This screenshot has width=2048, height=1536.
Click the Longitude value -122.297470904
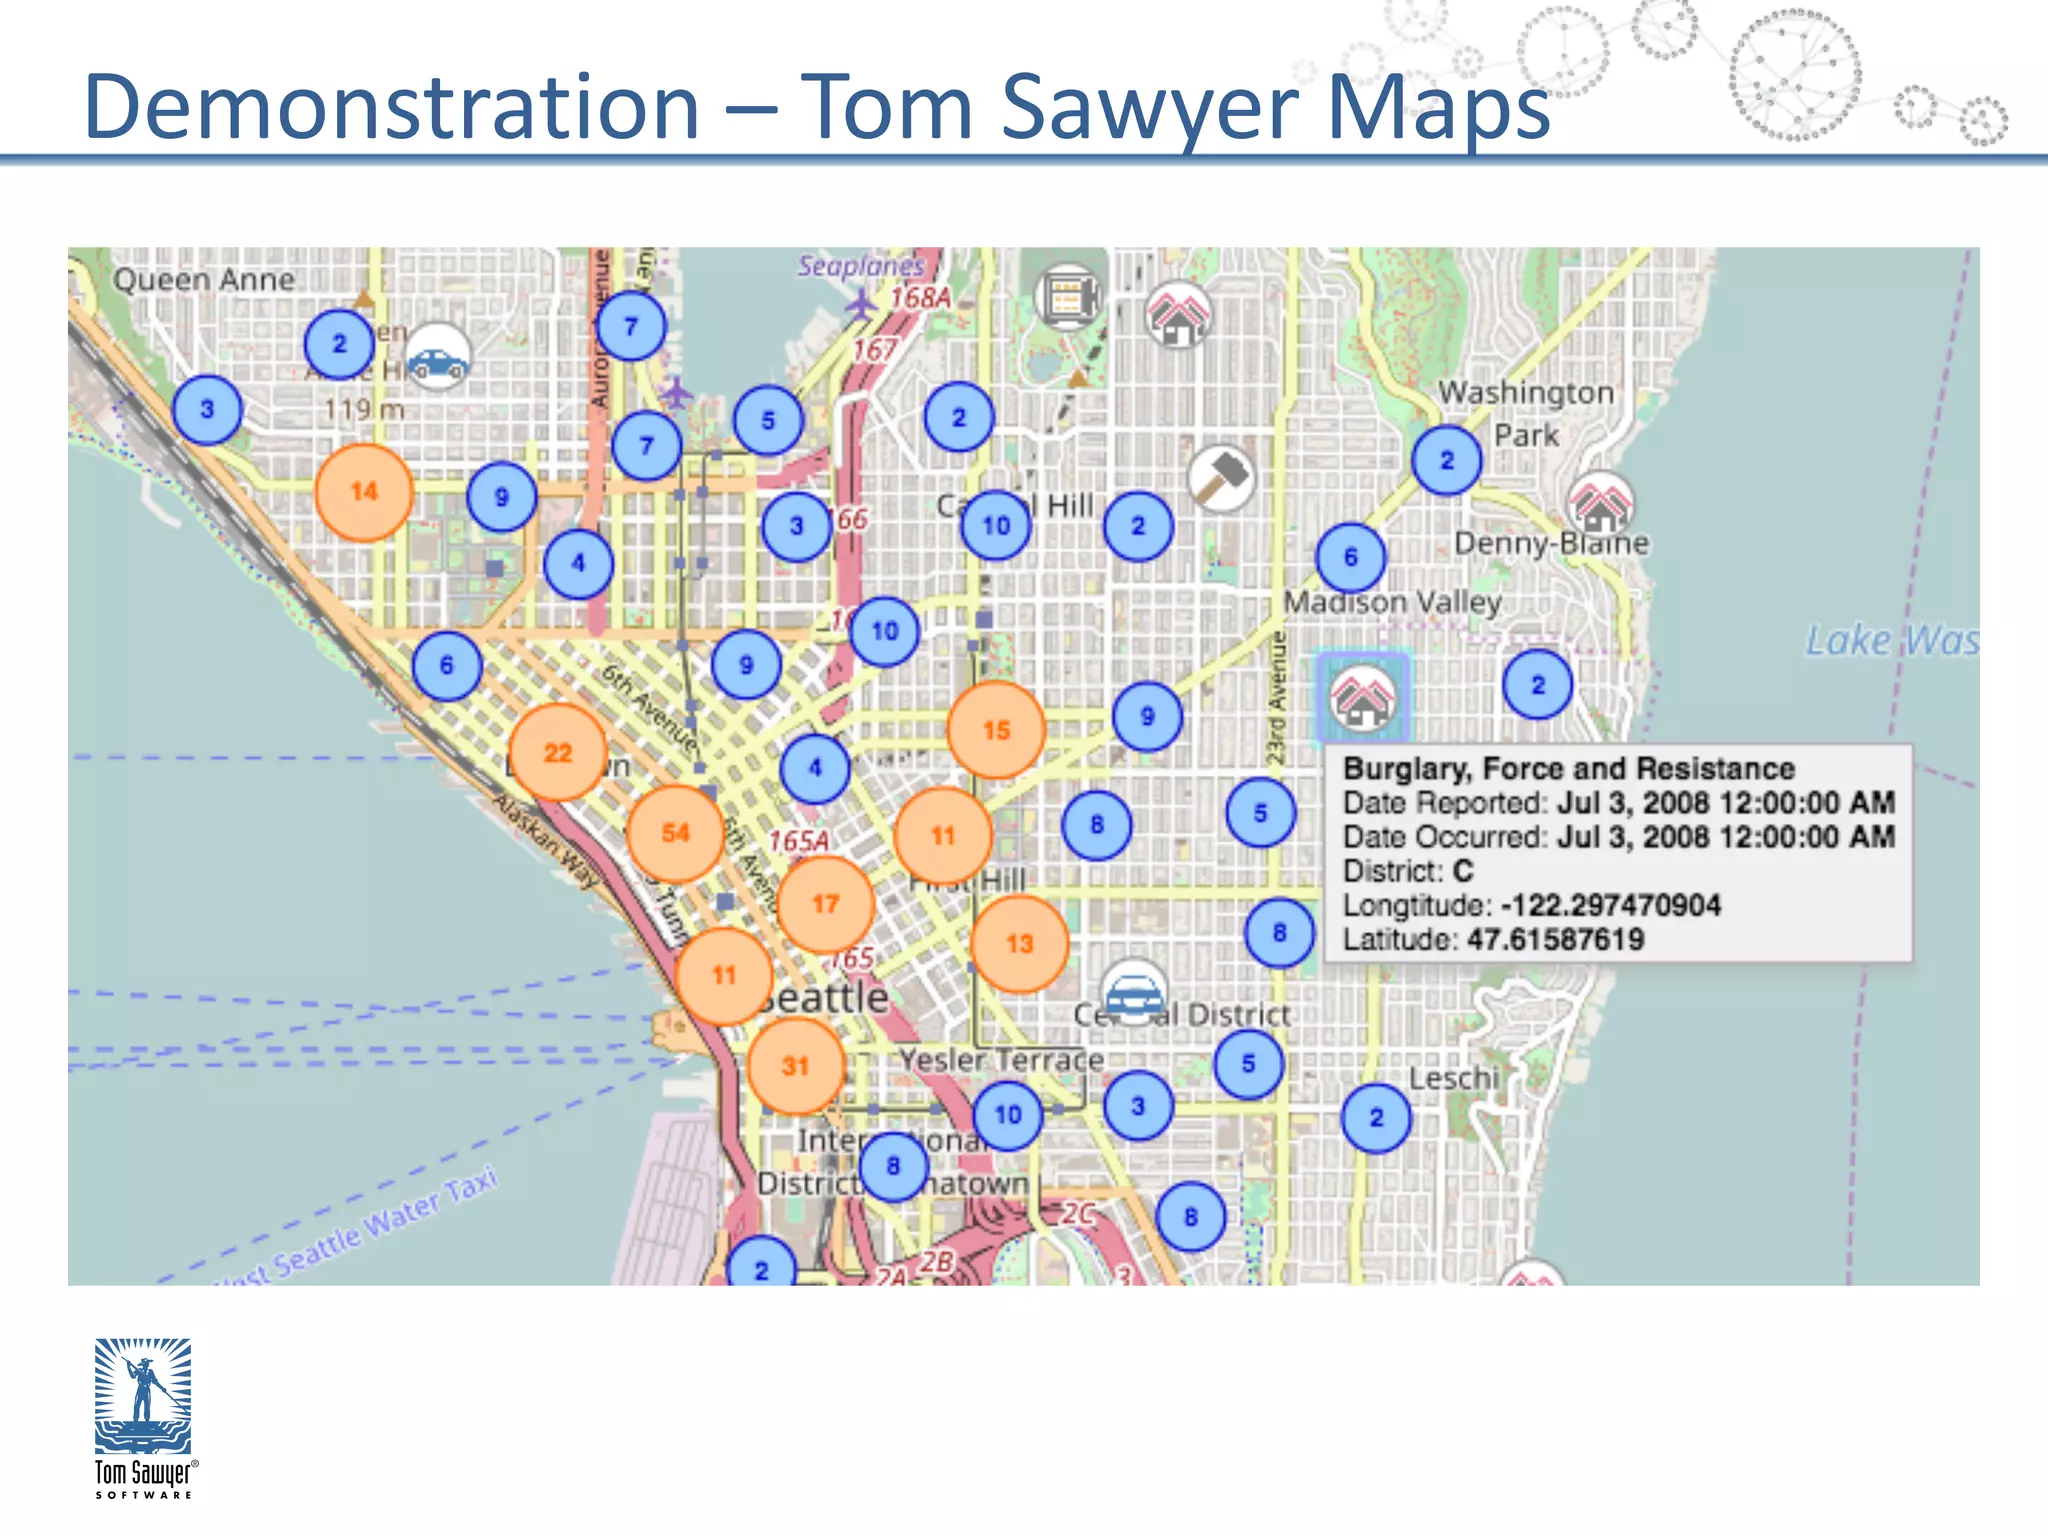click(x=1611, y=905)
